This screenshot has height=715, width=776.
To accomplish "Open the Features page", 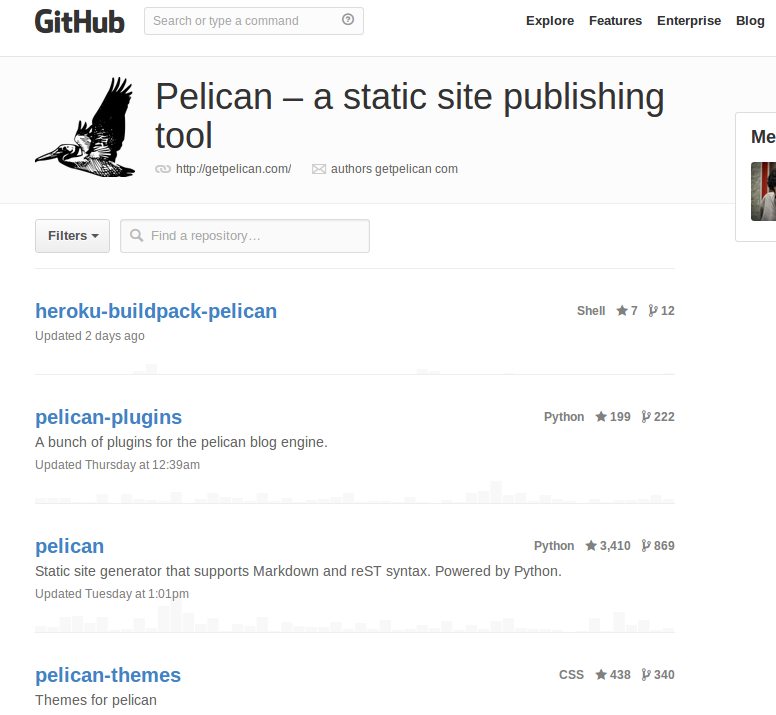I will coord(615,21).
